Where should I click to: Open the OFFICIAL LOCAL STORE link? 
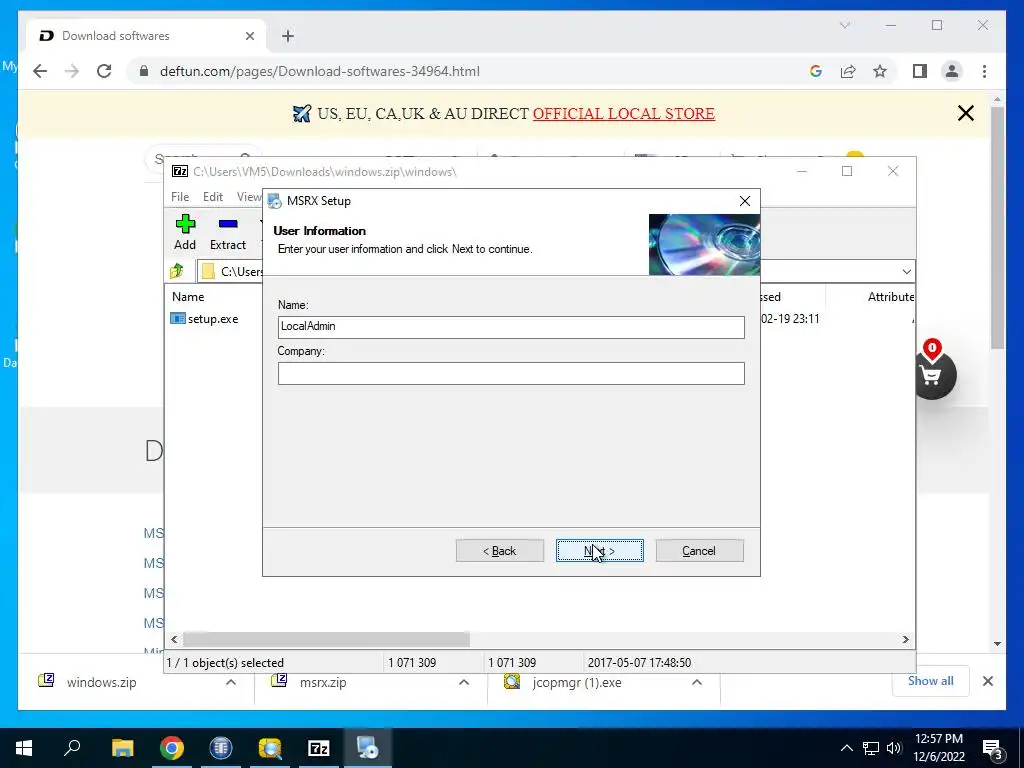pos(624,114)
